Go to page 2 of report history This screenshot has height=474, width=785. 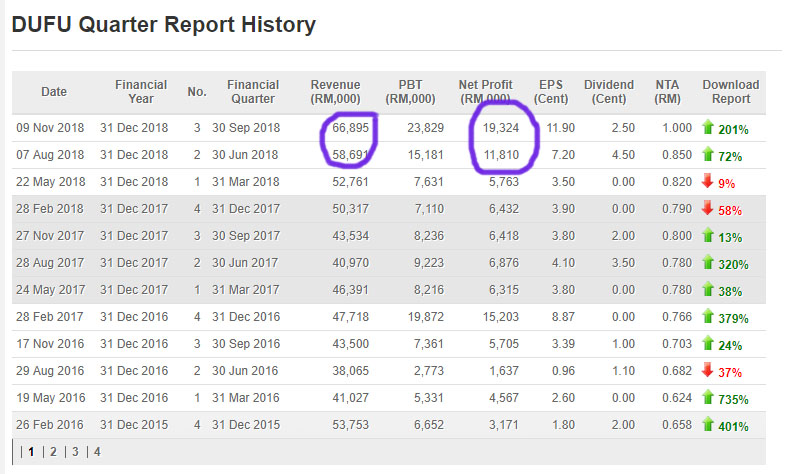click(53, 452)
